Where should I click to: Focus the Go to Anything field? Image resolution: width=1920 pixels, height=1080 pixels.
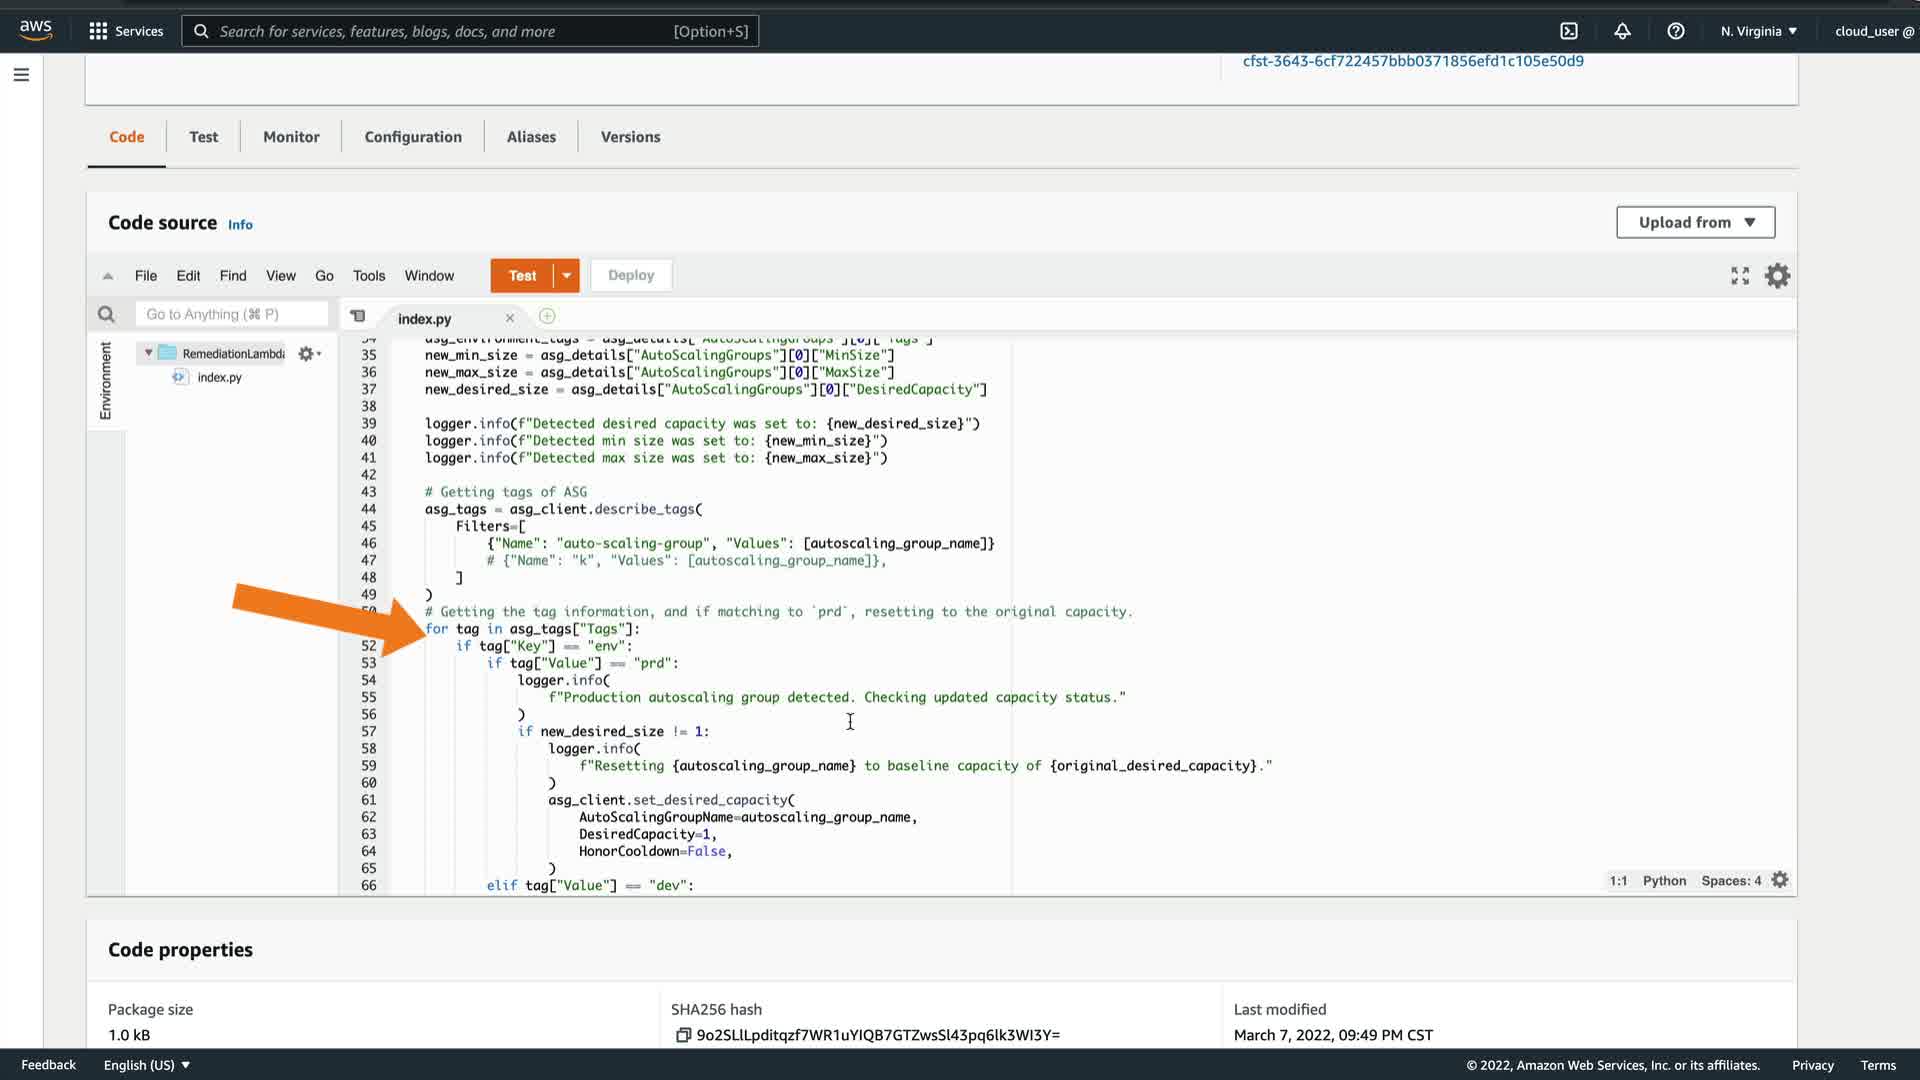pos(231,315)
